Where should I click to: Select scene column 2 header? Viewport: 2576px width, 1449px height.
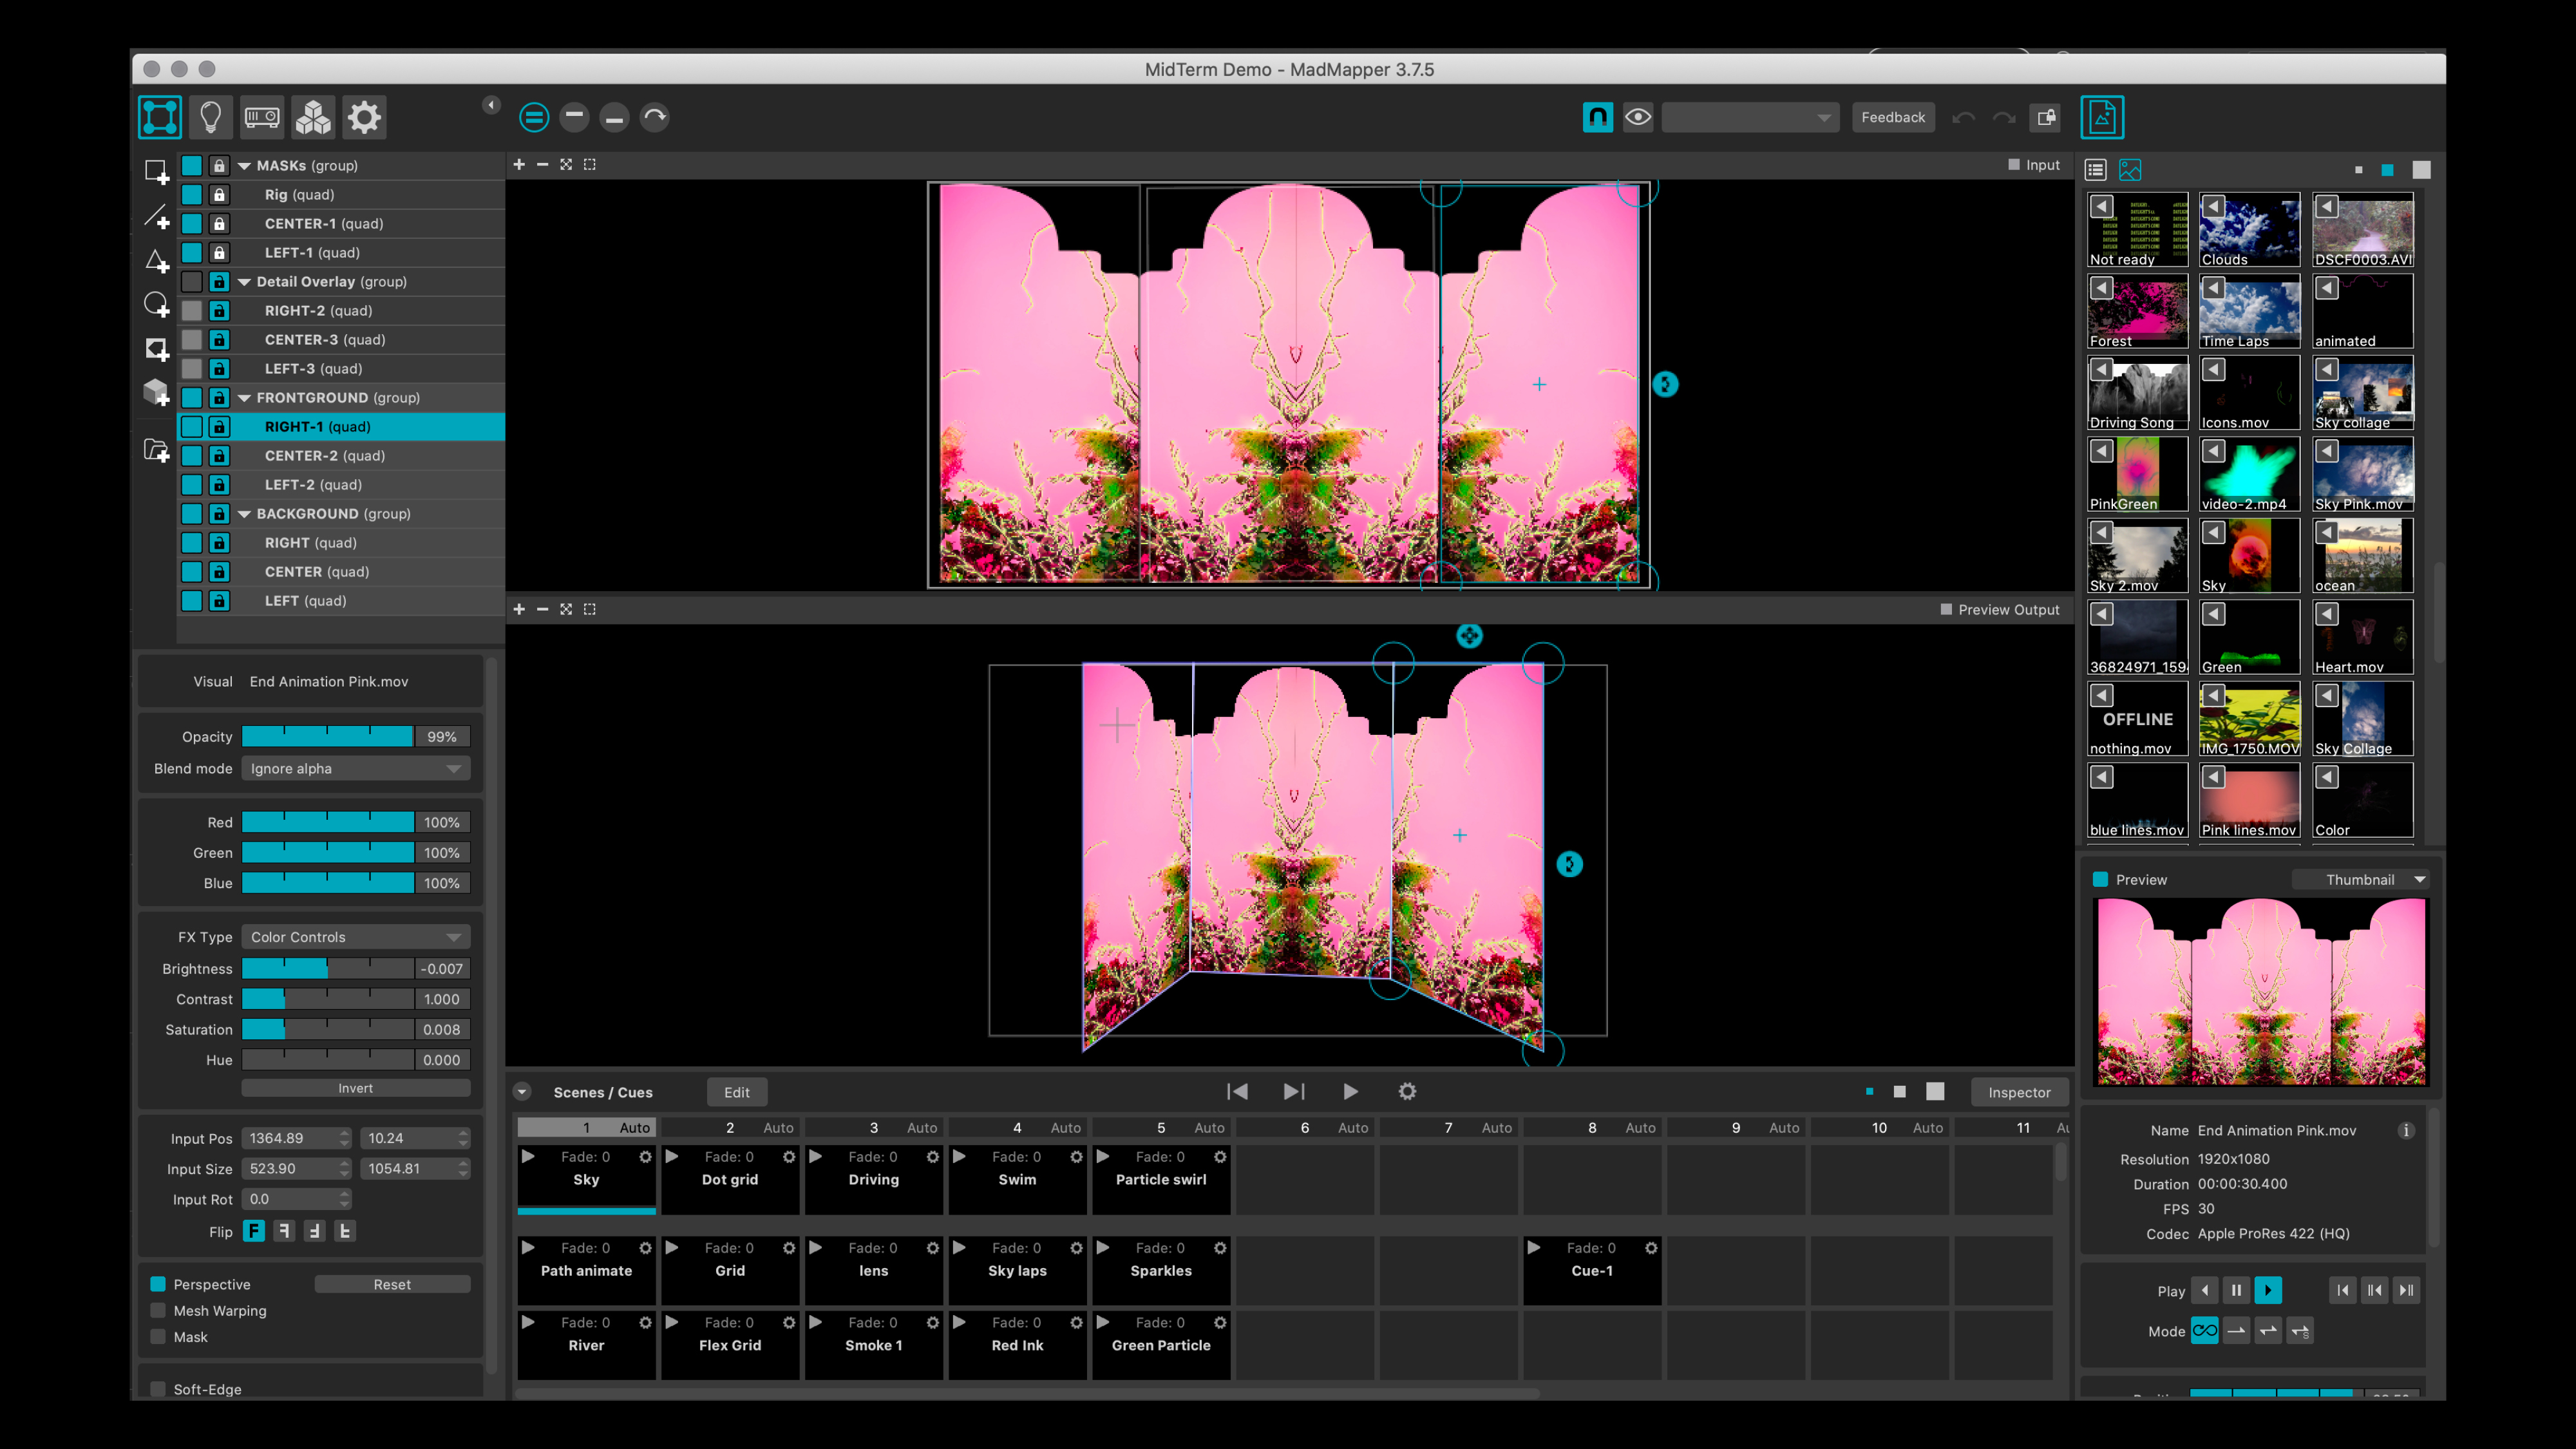pyautogui.click(x=730, y=1127)
